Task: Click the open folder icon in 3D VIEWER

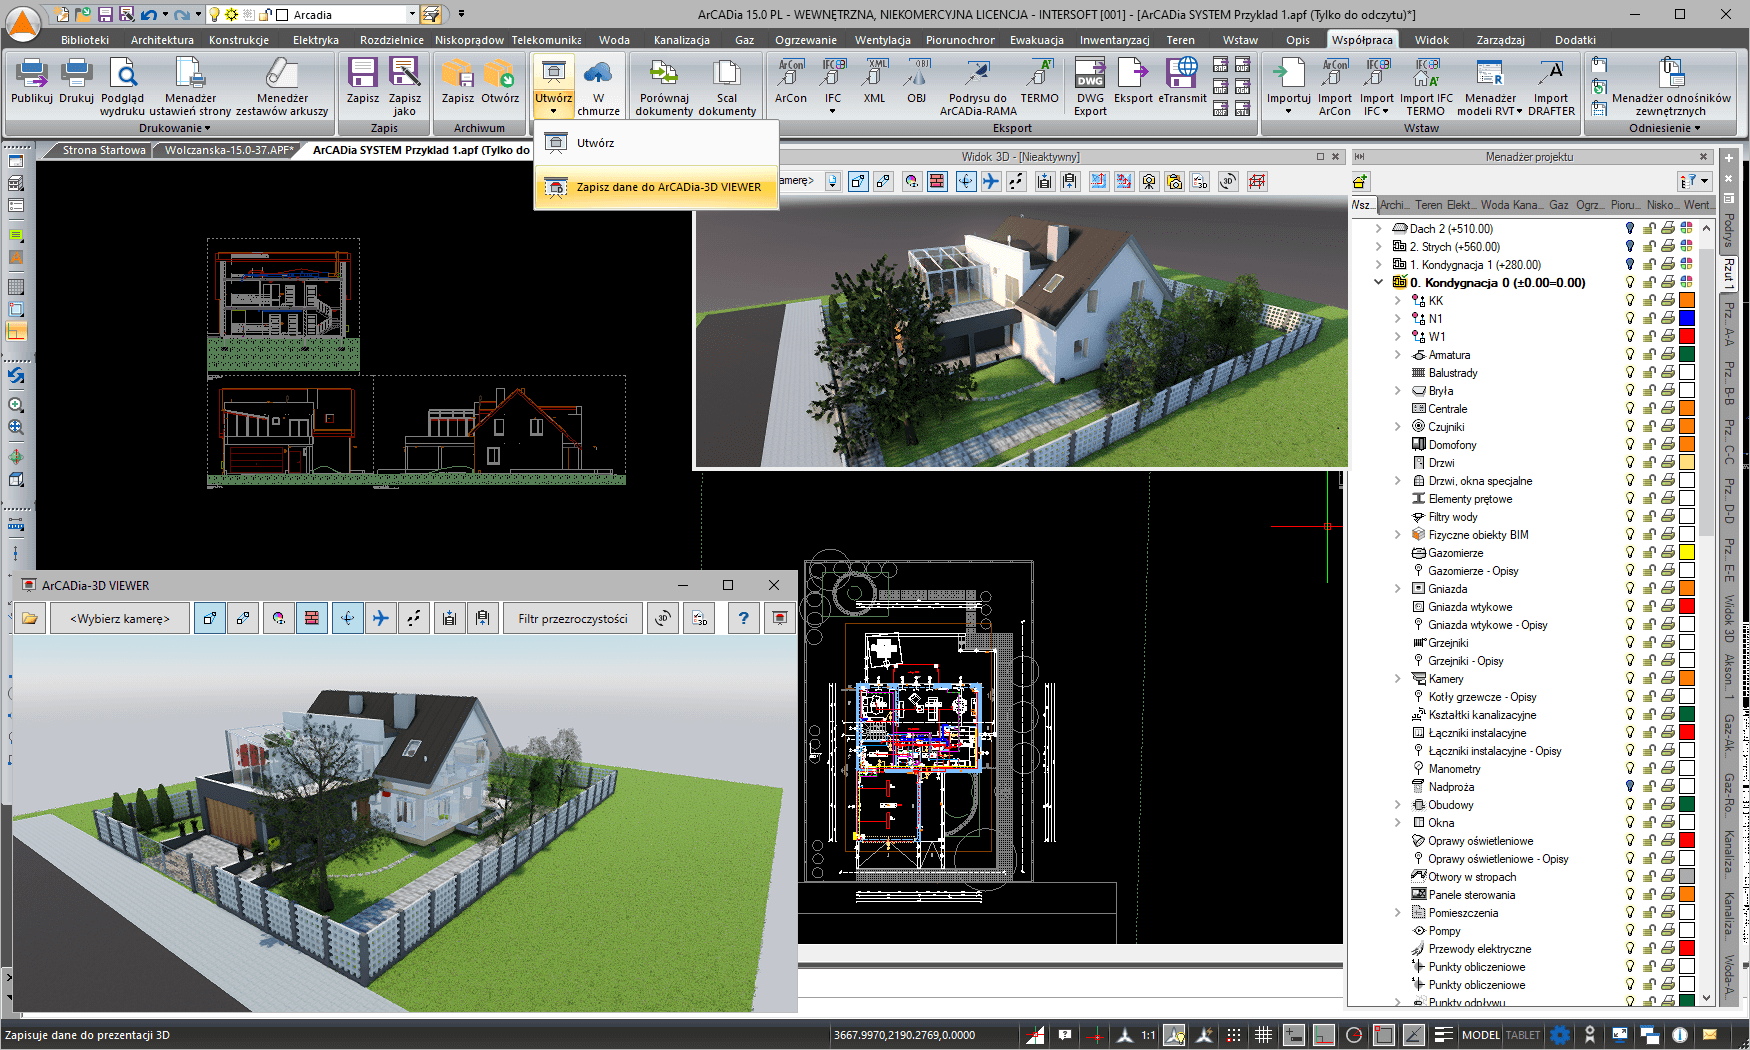Action: [x=30, y=618]
